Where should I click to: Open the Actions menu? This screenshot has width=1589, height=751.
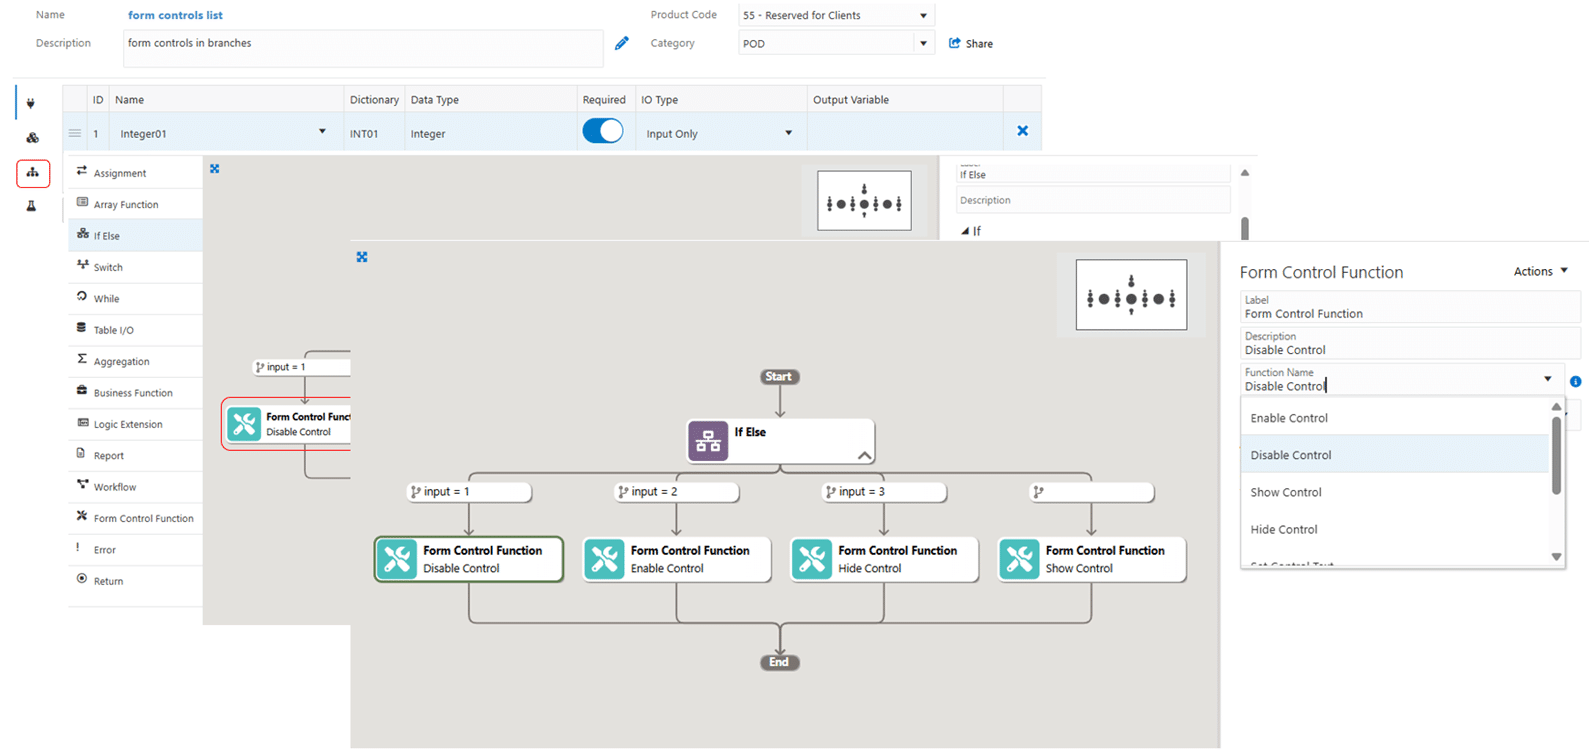click(1540, 271)
